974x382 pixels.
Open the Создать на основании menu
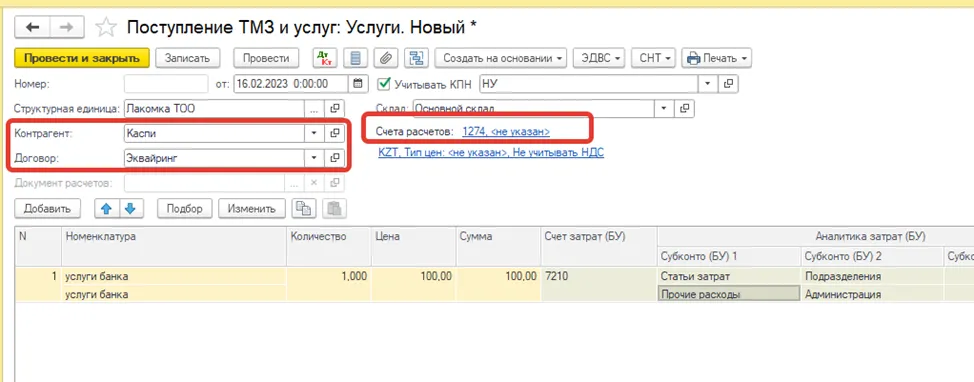[x=501, y=58]
